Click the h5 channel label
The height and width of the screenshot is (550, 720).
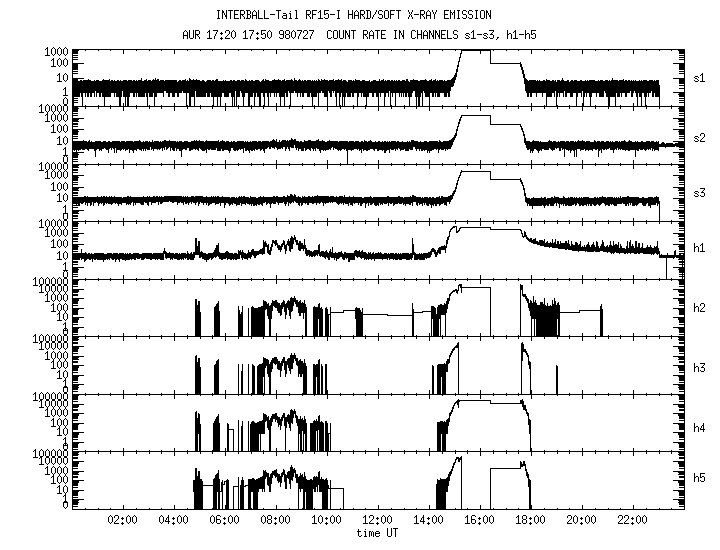point(699,478)
